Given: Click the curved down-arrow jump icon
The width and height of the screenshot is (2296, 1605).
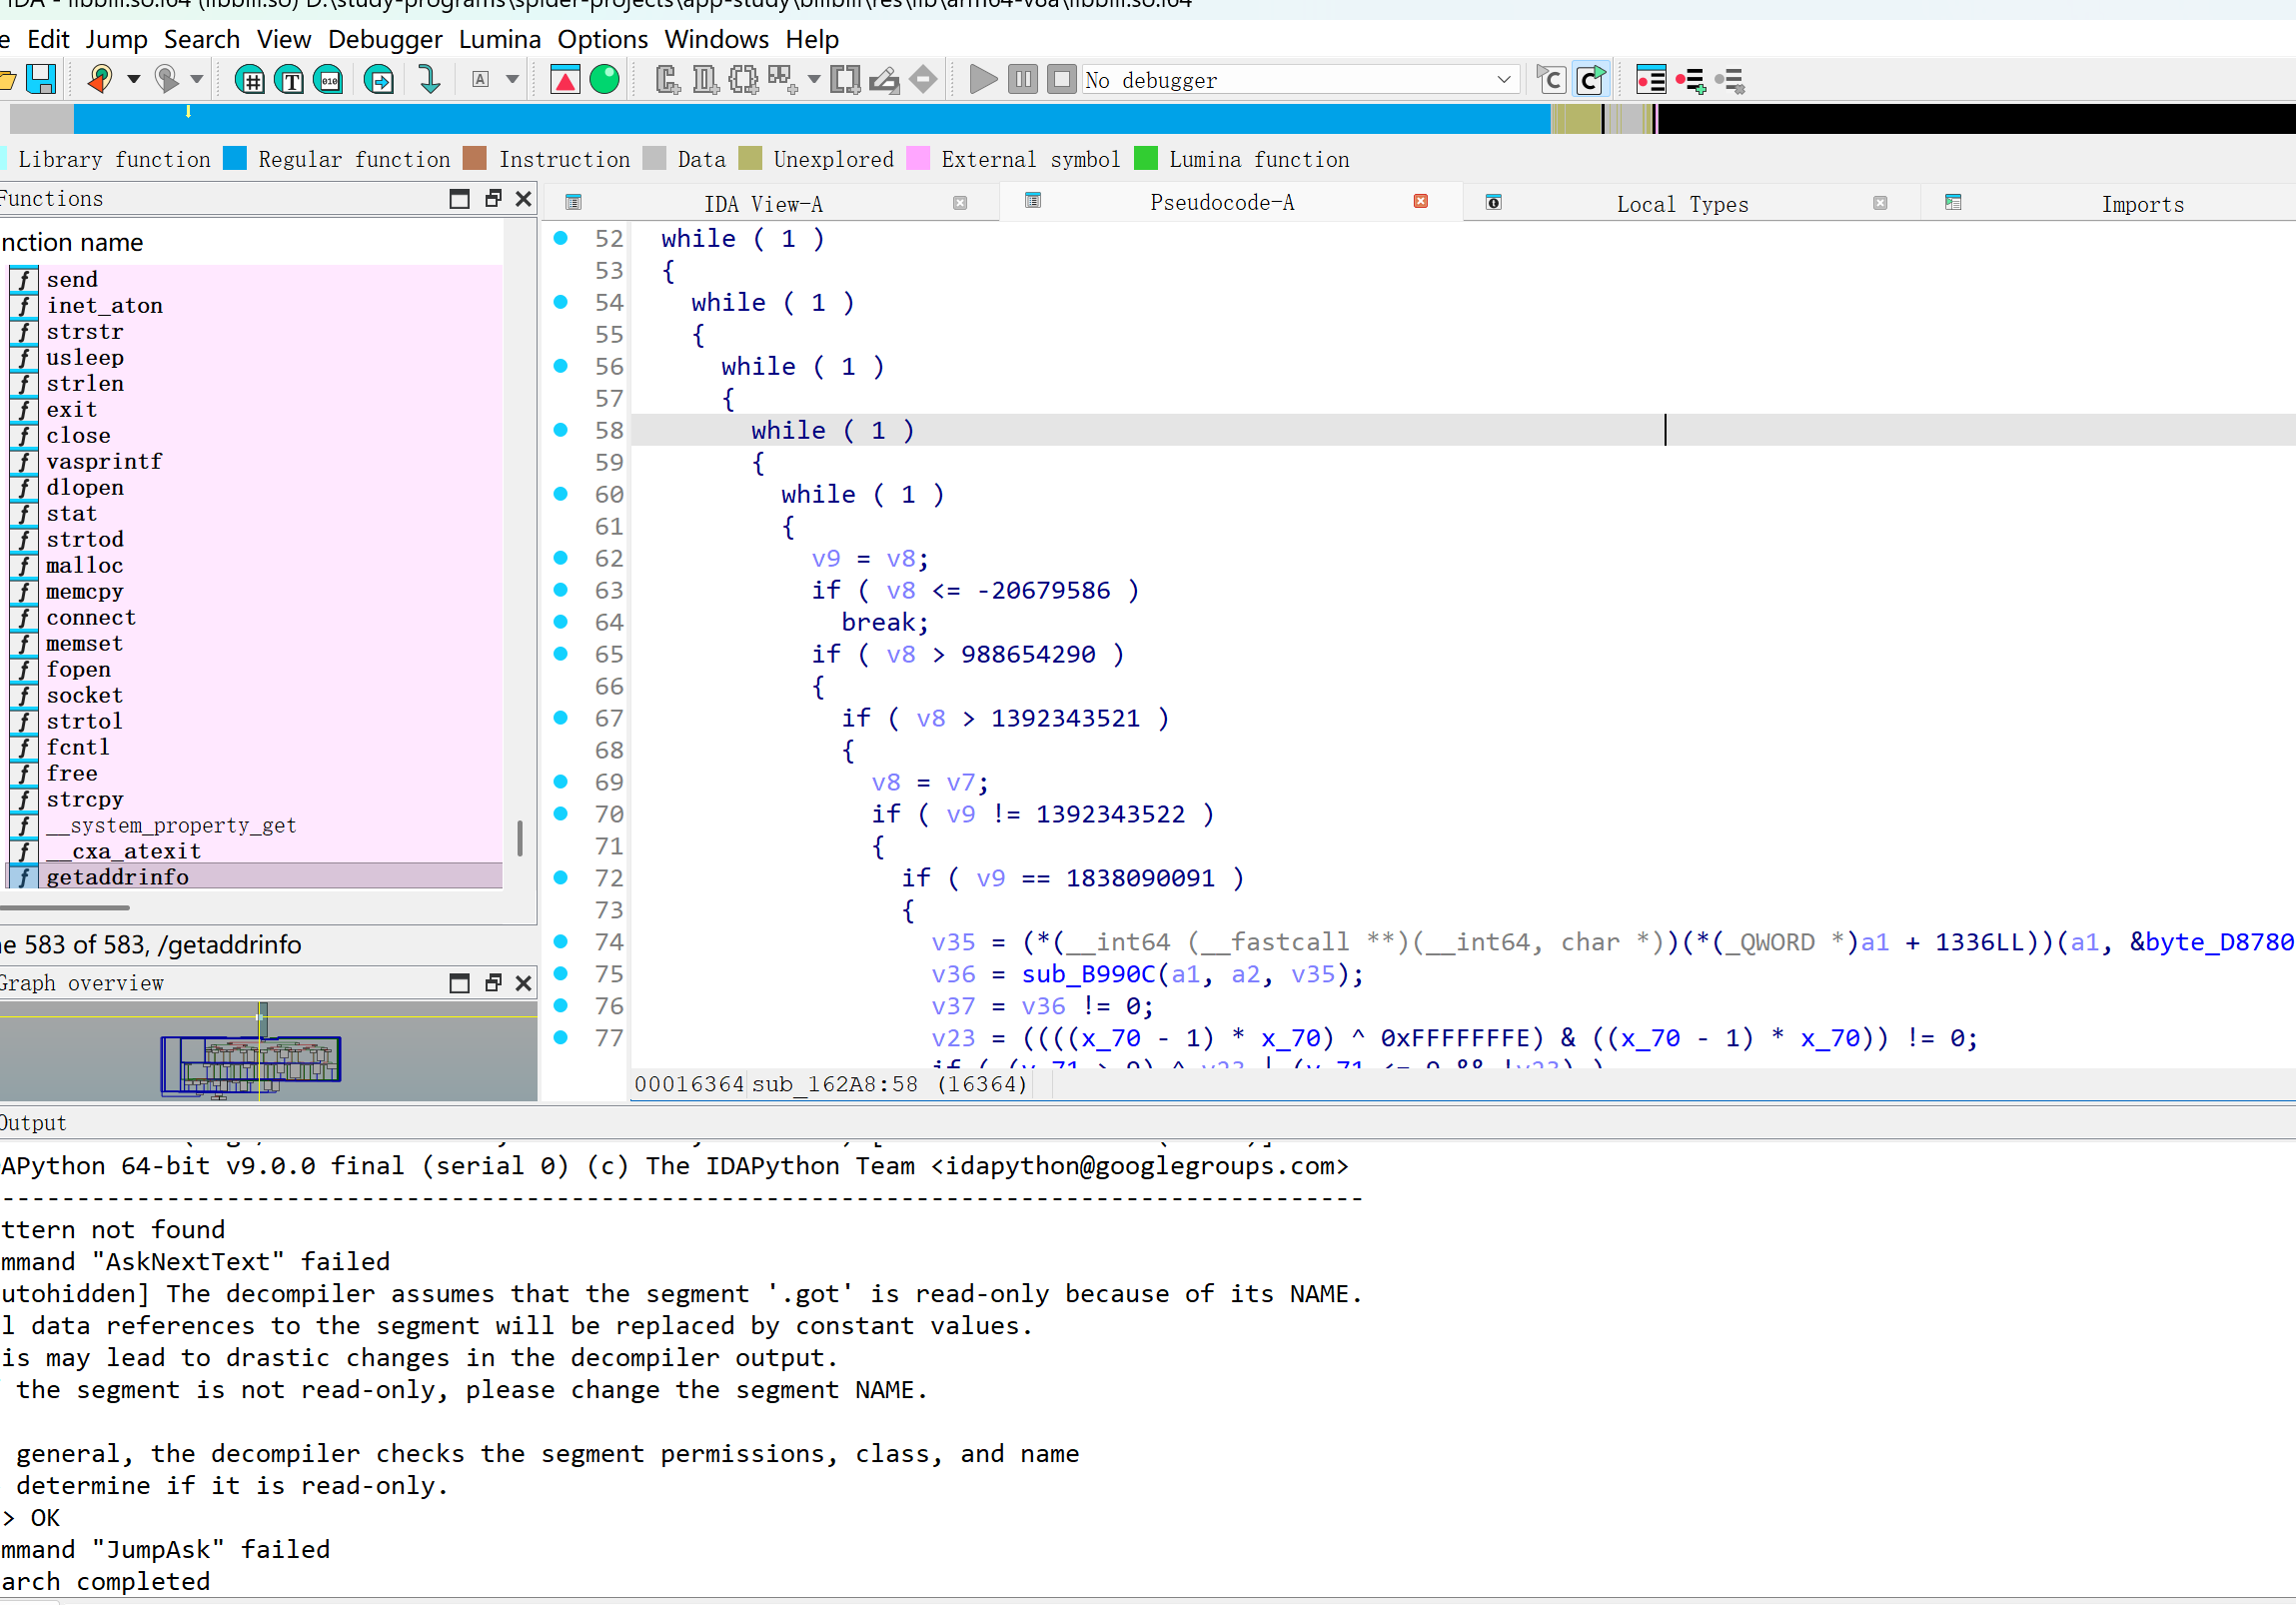Looking at the screenshot, I should (x=429, y=79).
